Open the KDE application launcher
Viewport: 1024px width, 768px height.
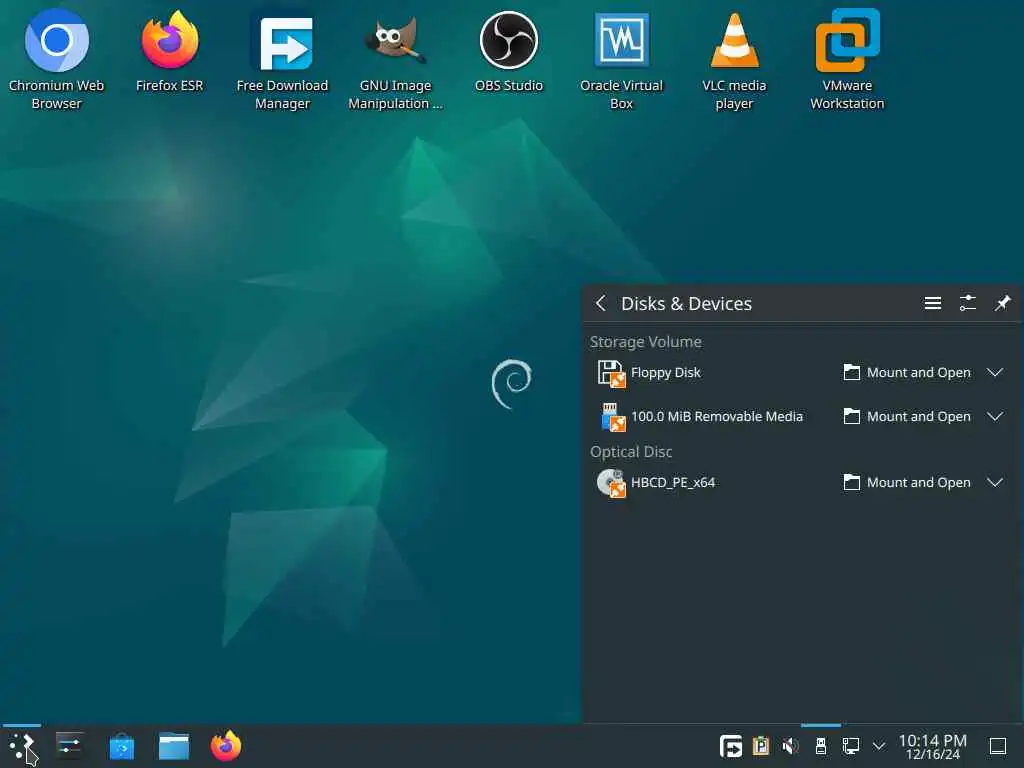tap(22, 746)
